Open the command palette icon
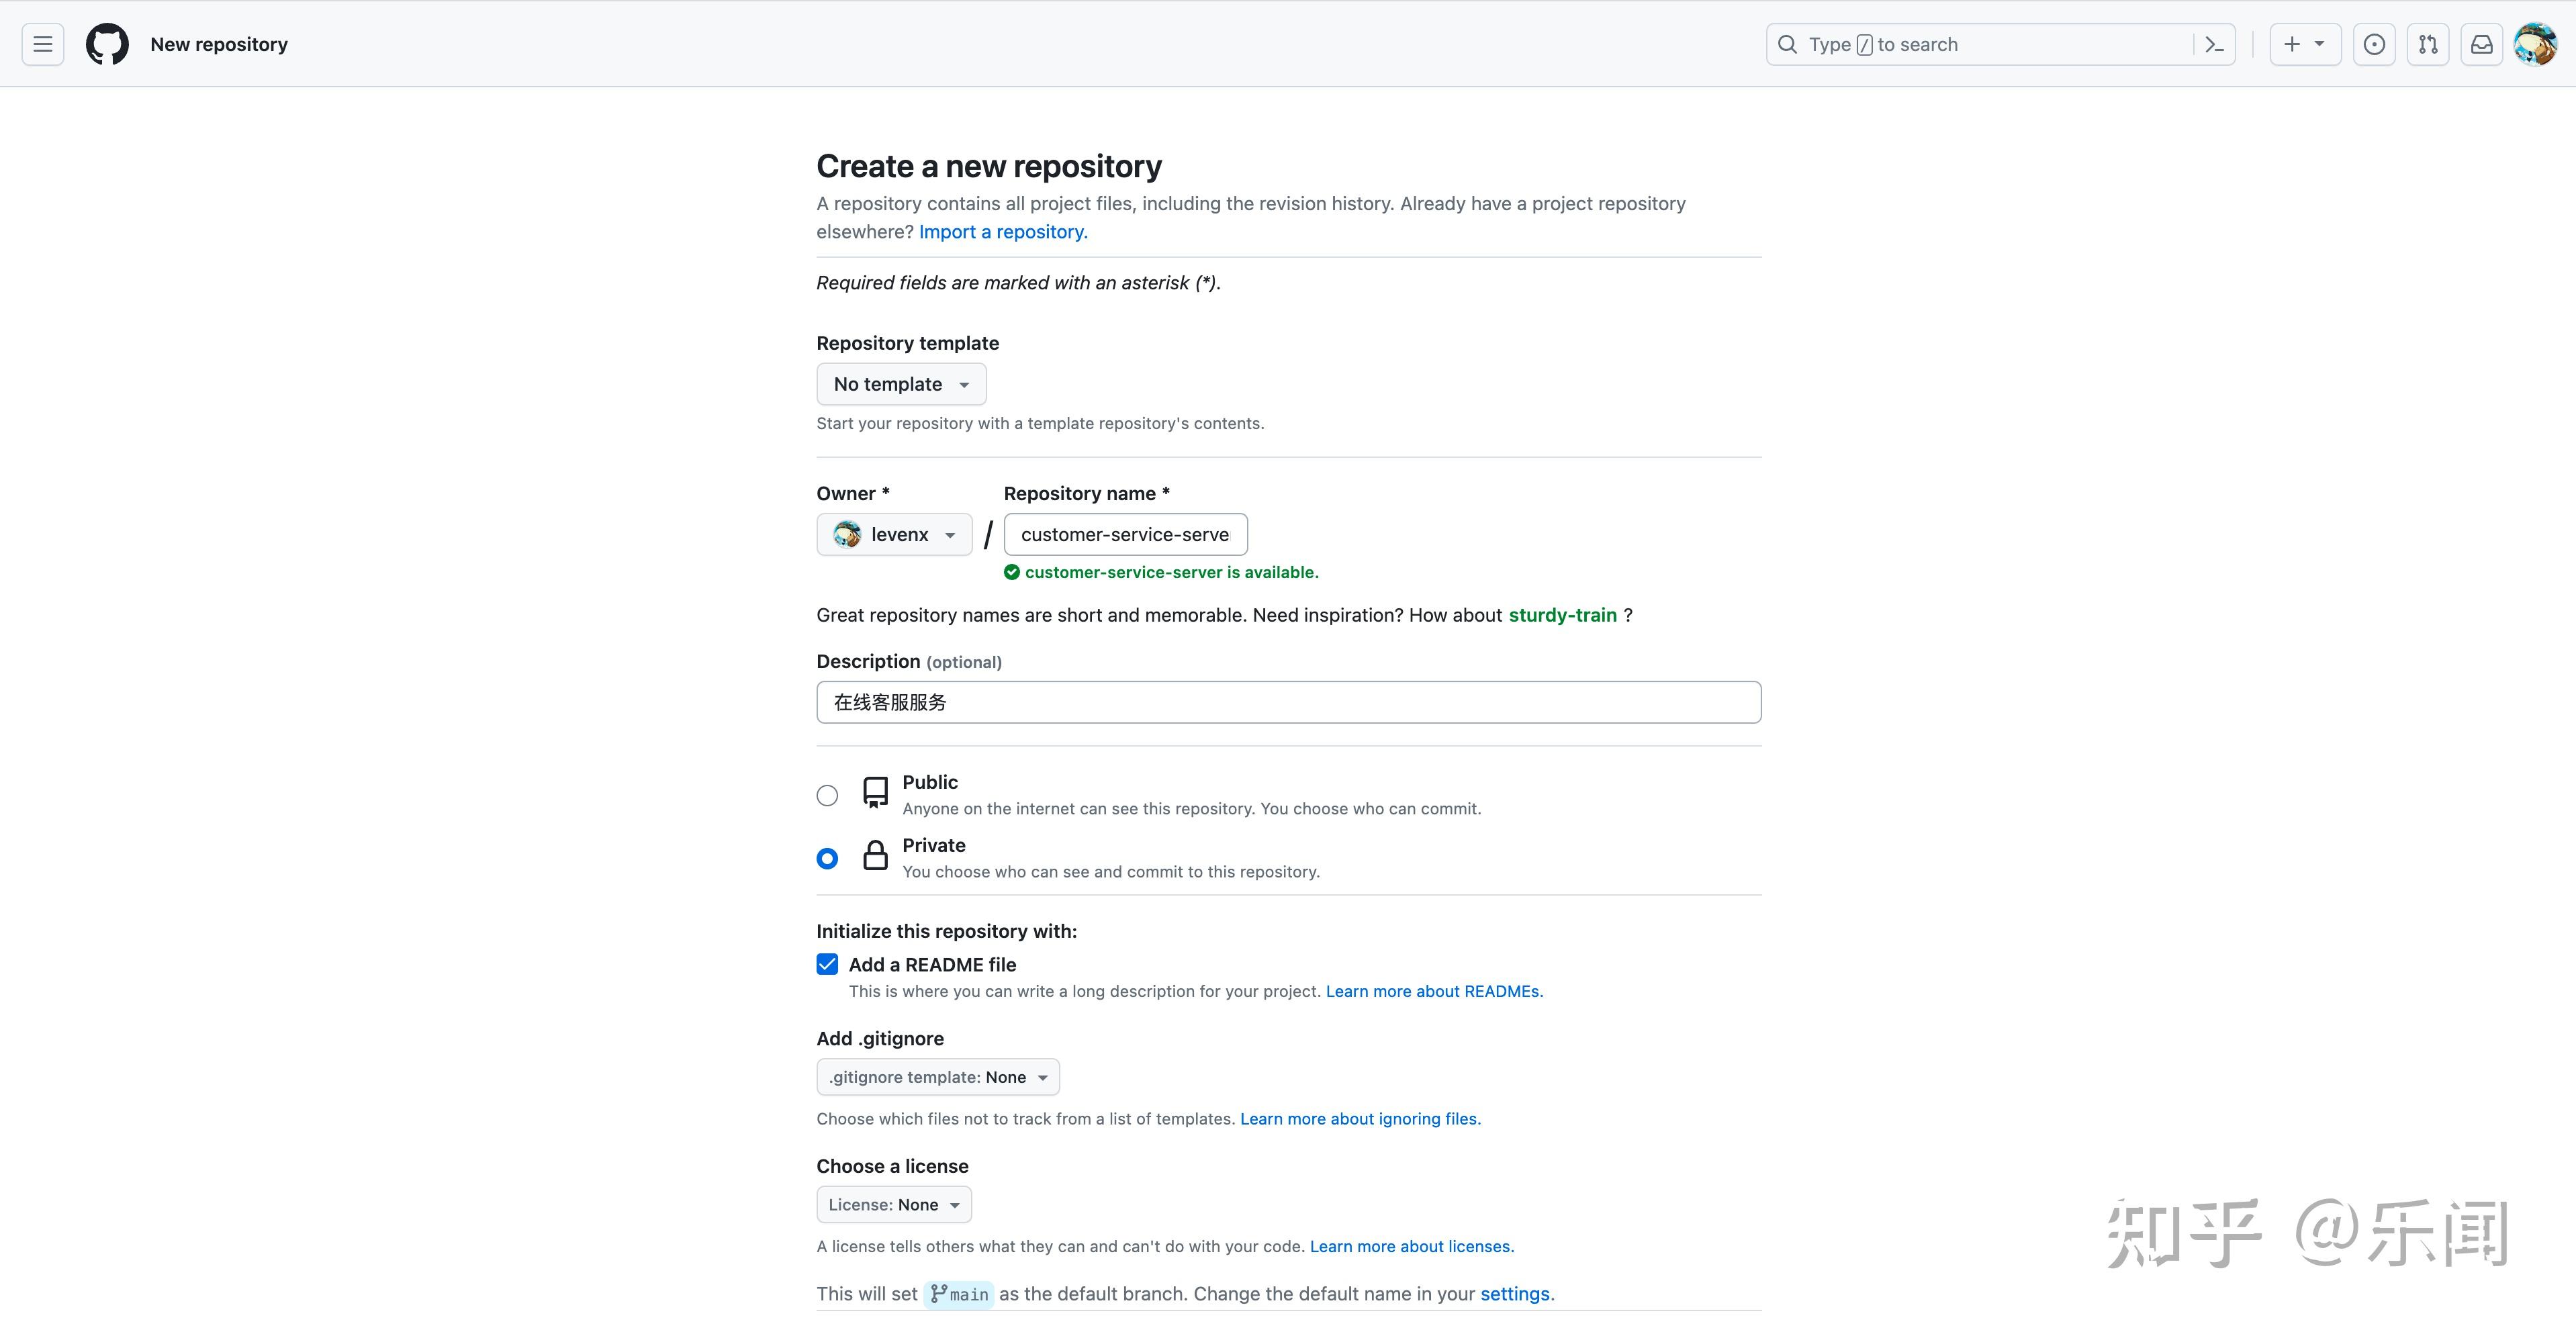2576x1336 pixels. tap(2214, 44)
